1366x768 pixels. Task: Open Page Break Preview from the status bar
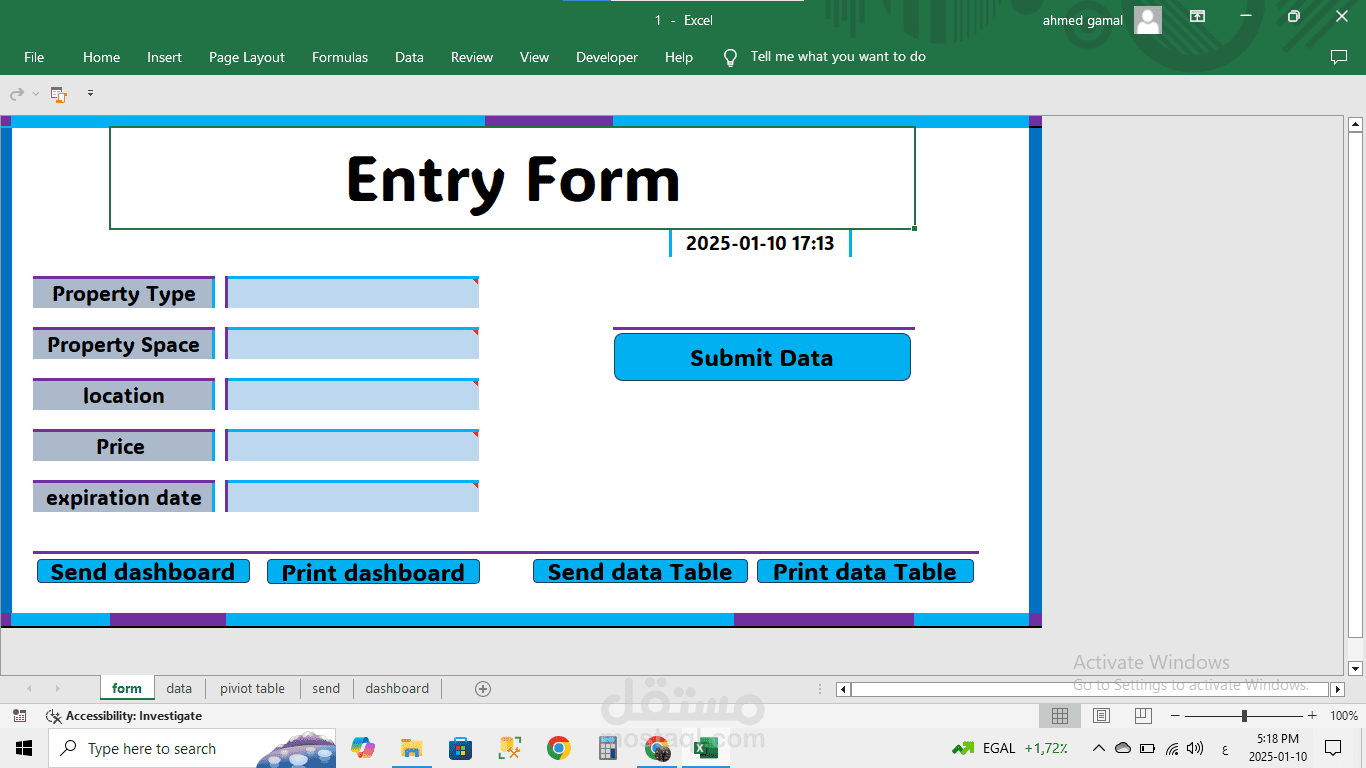1141,715
